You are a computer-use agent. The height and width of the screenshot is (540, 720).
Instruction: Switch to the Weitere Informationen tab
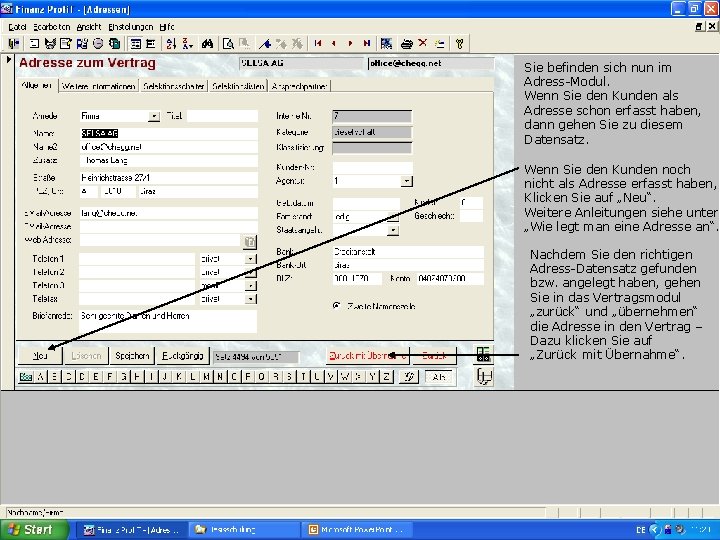click(99, 86)
